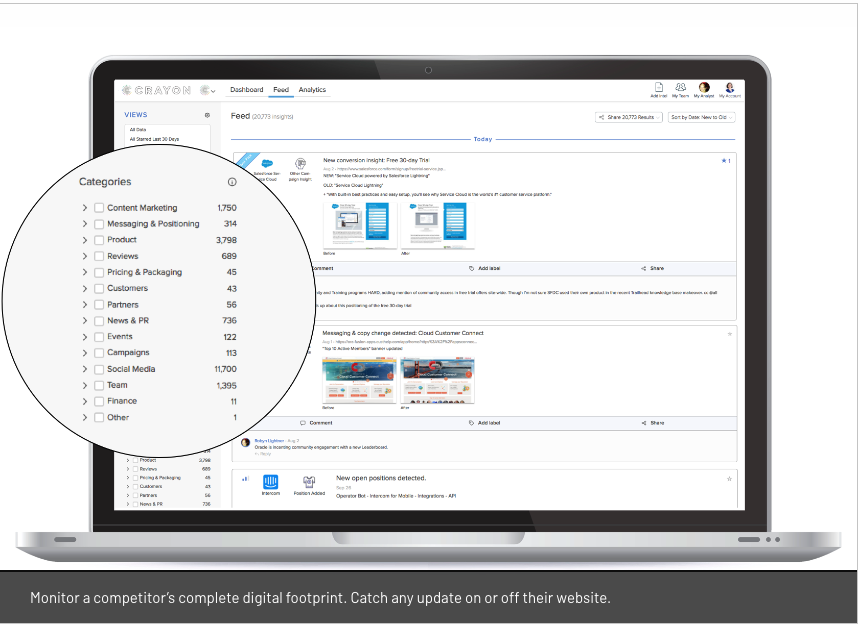This screenshot has height=625, width=860.
Task: Click the My Account avatar
Action: pyautogui.click(x=729, y=88)
